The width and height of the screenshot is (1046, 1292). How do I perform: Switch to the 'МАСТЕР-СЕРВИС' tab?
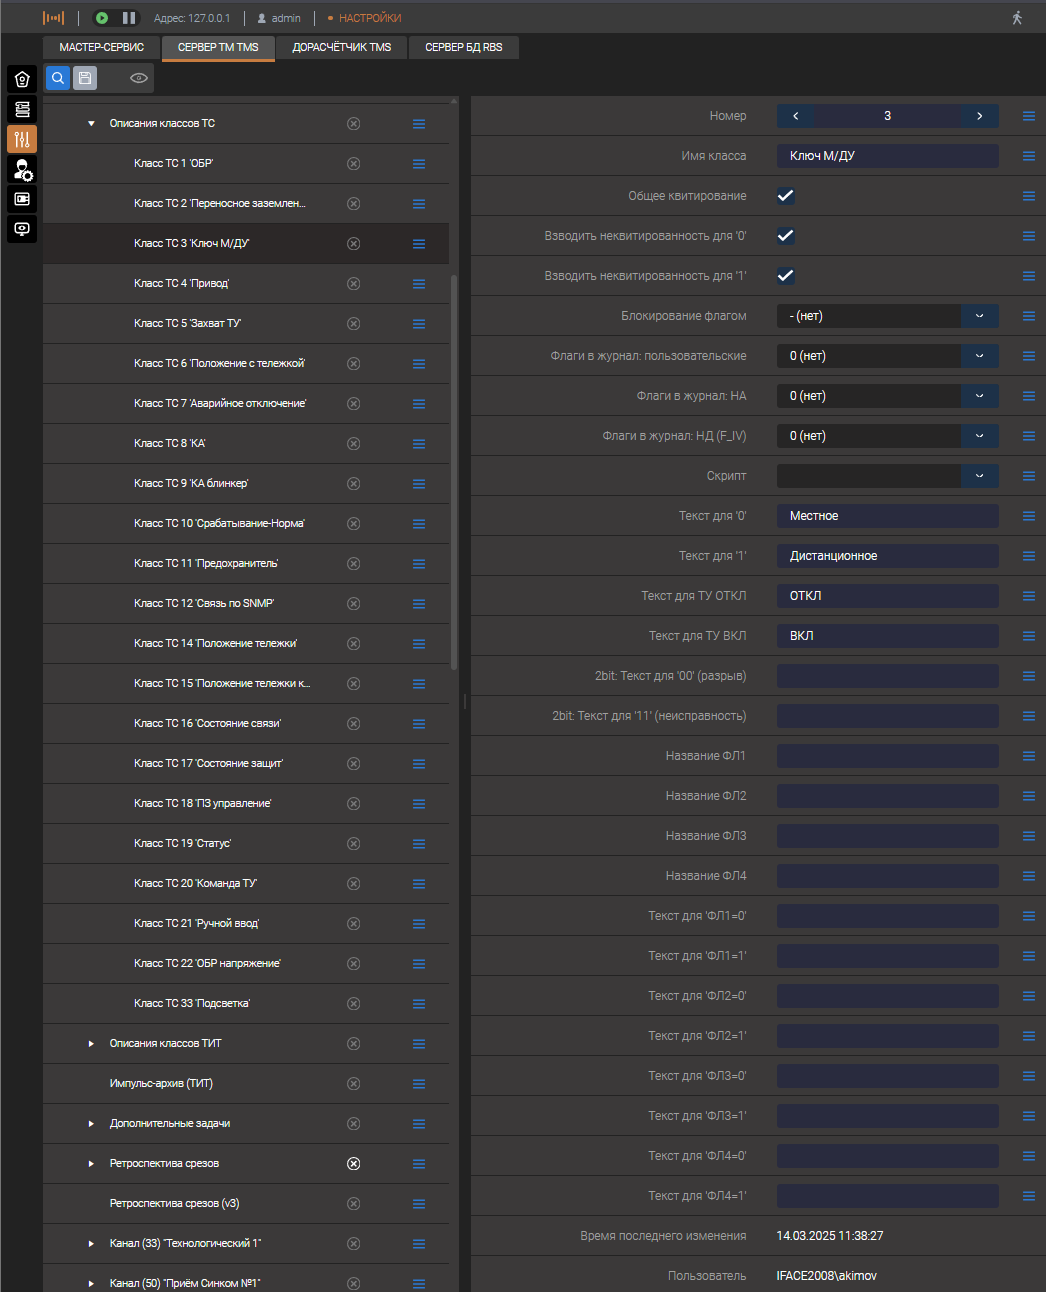coord(101,47)
